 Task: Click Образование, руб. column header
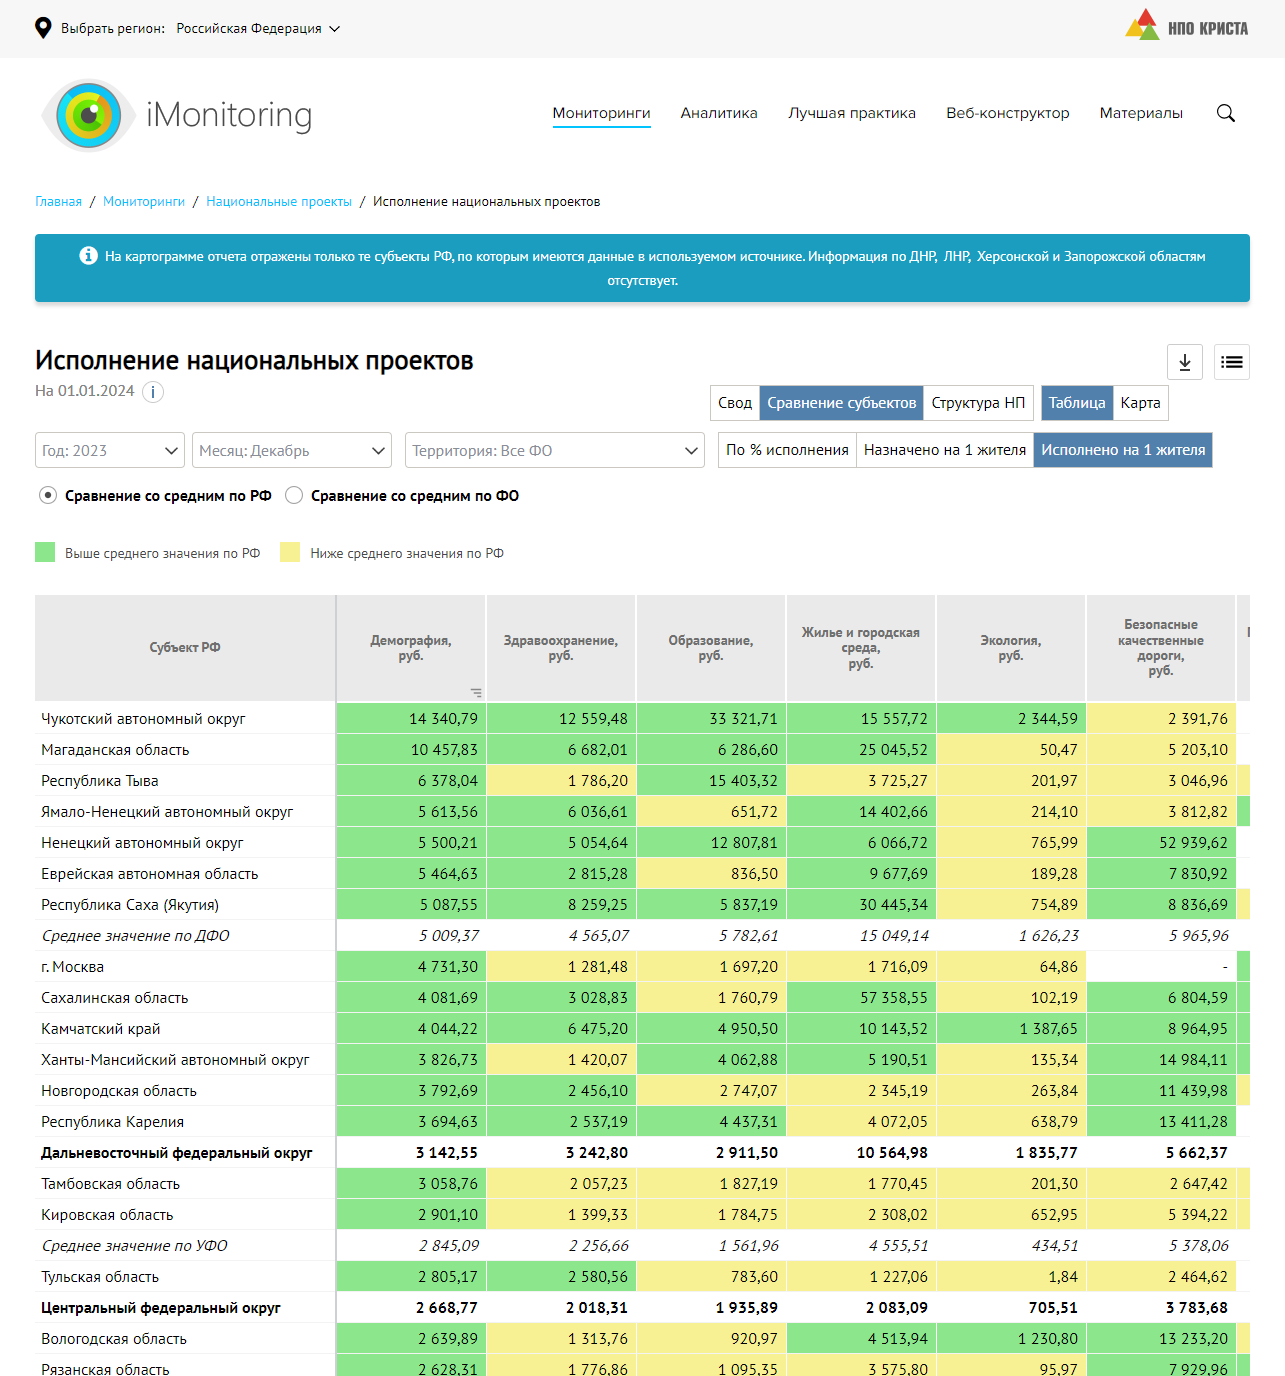(x=711, y=648)
